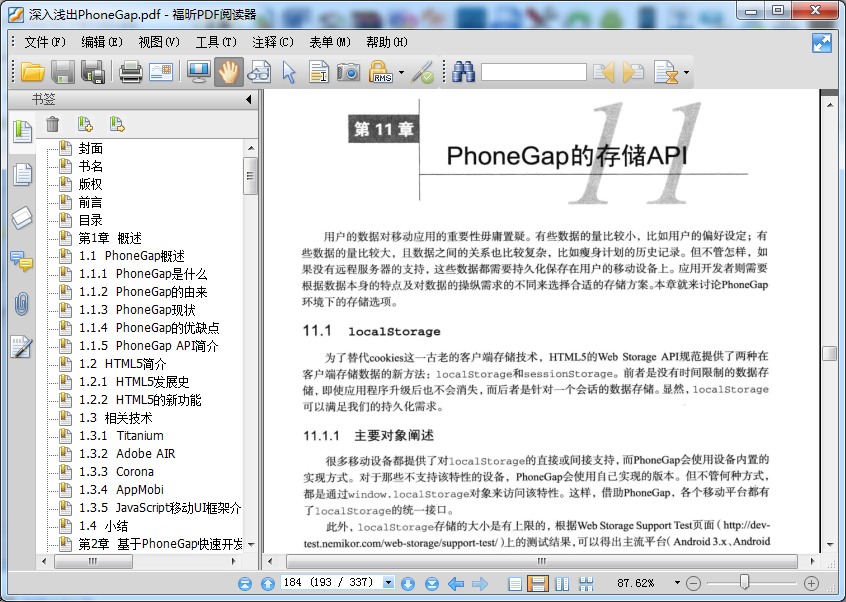The image size is (846, 602).
Task: Click the signature pen check icon
Action: point(422,72)
